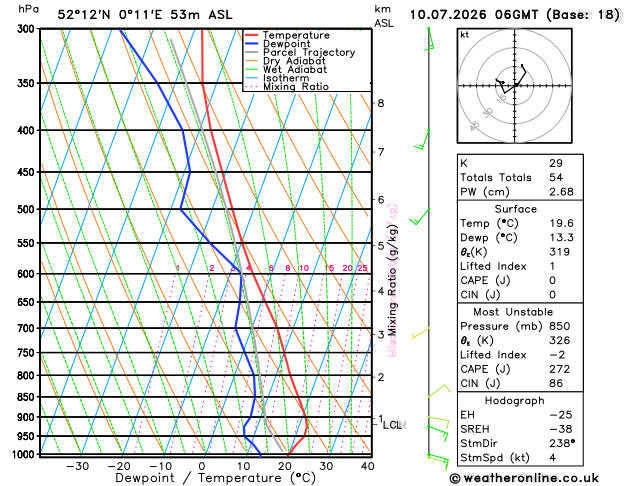Click Most Unstable Pressure value 850
The image size is (629, 486).
(x=560, y=326)
